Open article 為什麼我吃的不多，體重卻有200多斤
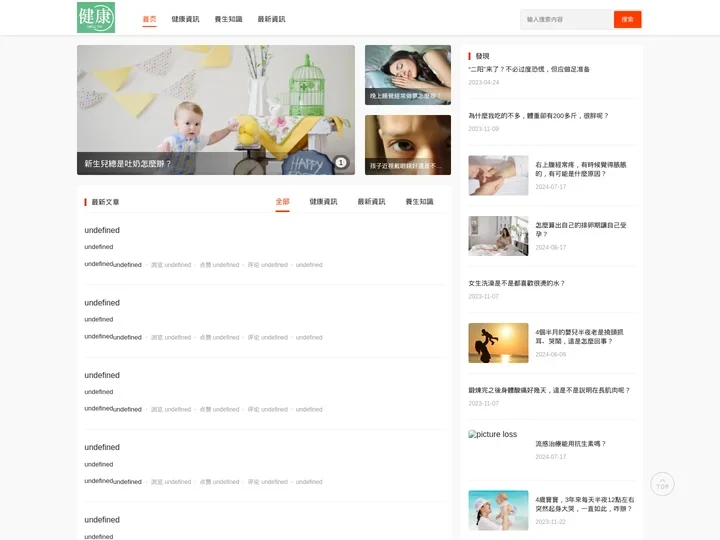This screenshot has height=540, width=720. (x=539, y=116)
